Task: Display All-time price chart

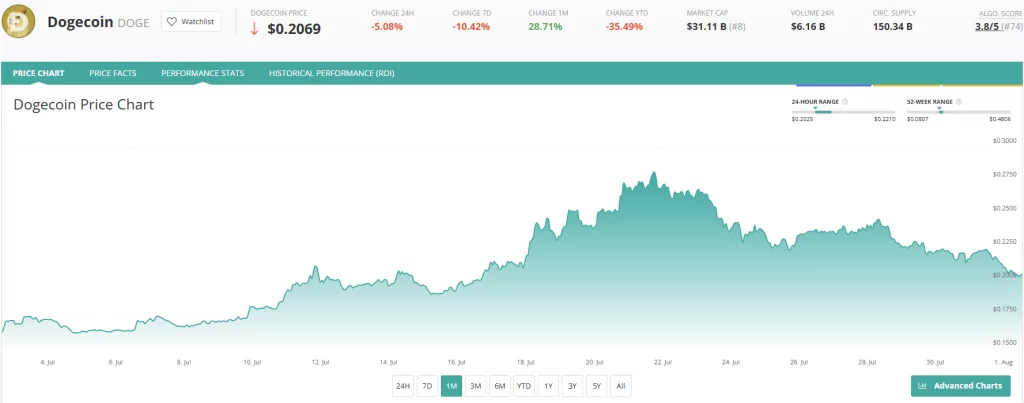Action: [620, 386]
